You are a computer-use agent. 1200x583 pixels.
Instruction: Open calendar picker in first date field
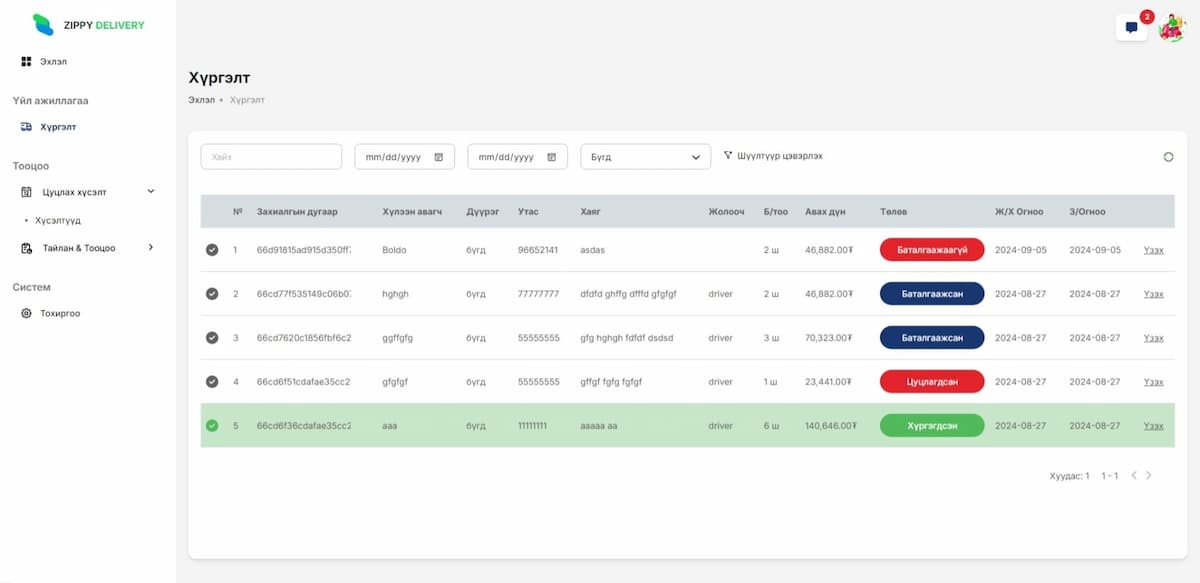click(x=439, y=157)
